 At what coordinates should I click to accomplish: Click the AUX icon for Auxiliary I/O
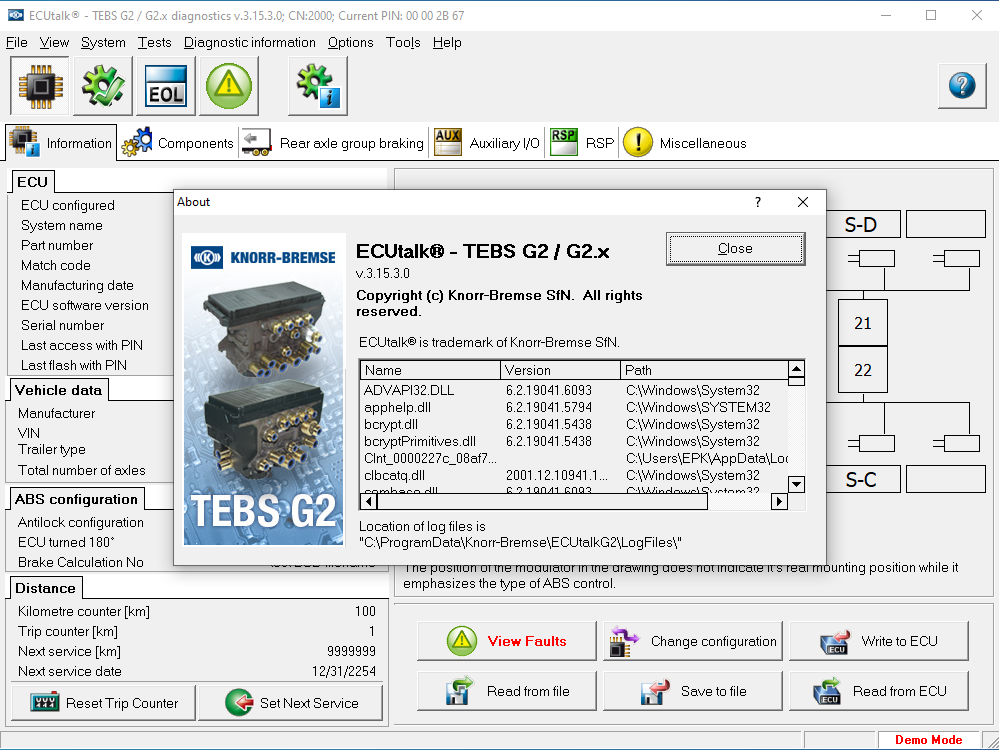pyautogui.click(x=446, y=142)
